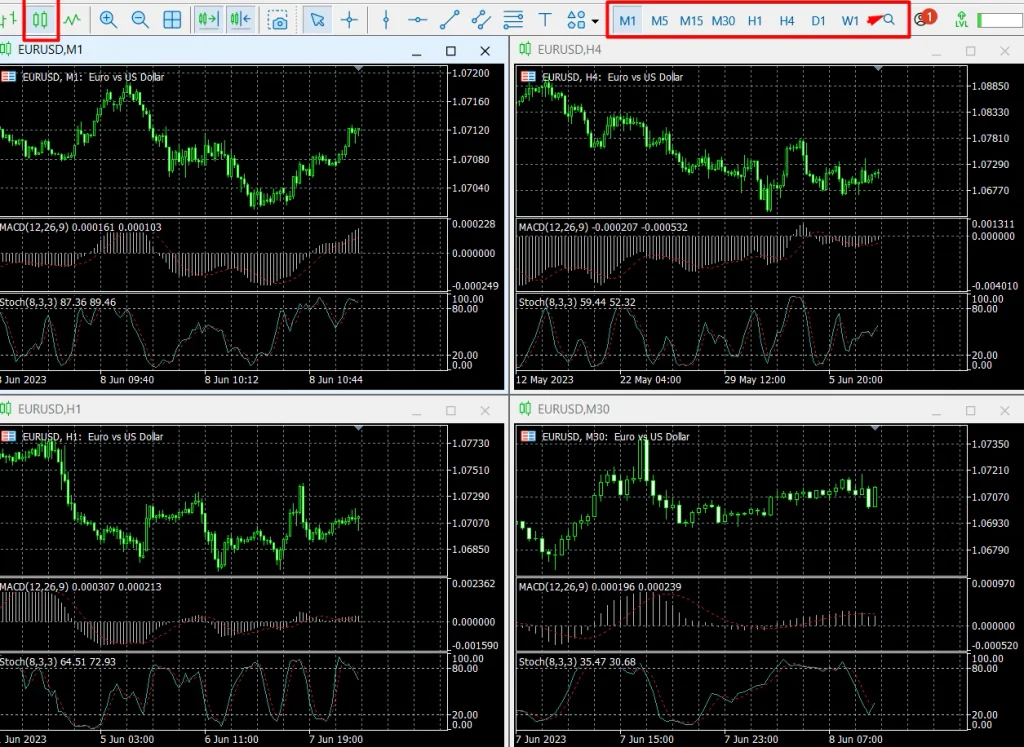1024x747 pixels.
Task: Activate the EURUSD,M30 chart window title
Action: (x=573, y=409)
